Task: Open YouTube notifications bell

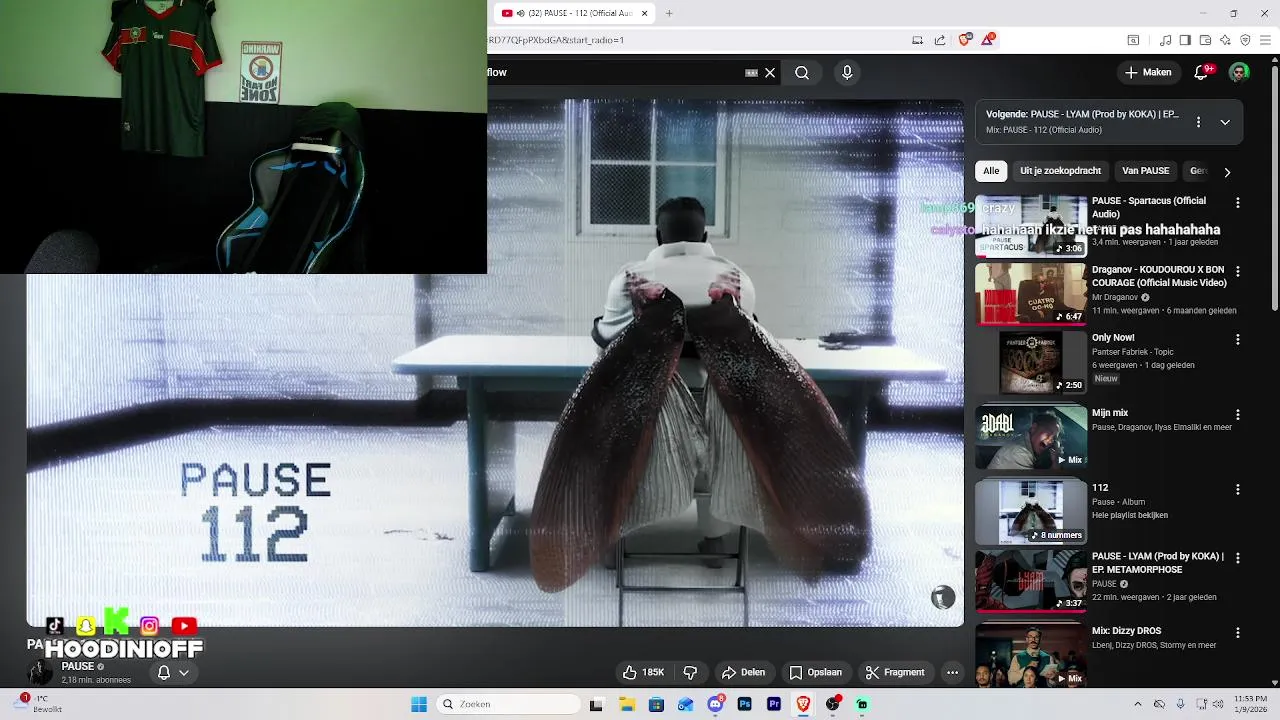Action: tap(1202, 72)
